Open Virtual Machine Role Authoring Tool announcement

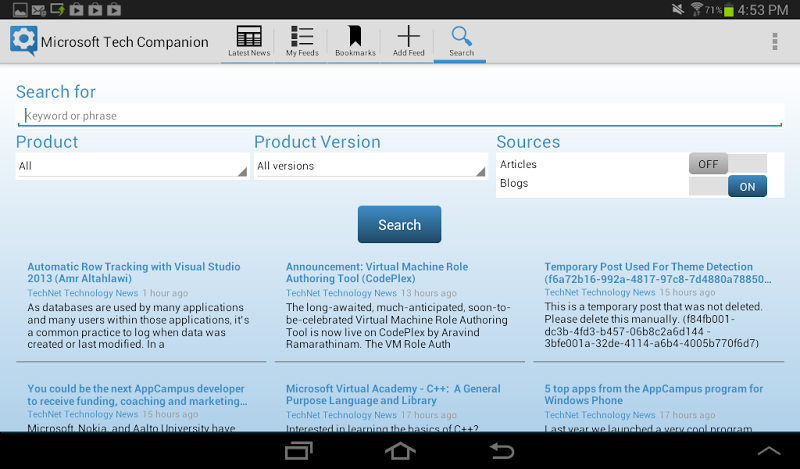pyautogui.click(x=377, y=273)
